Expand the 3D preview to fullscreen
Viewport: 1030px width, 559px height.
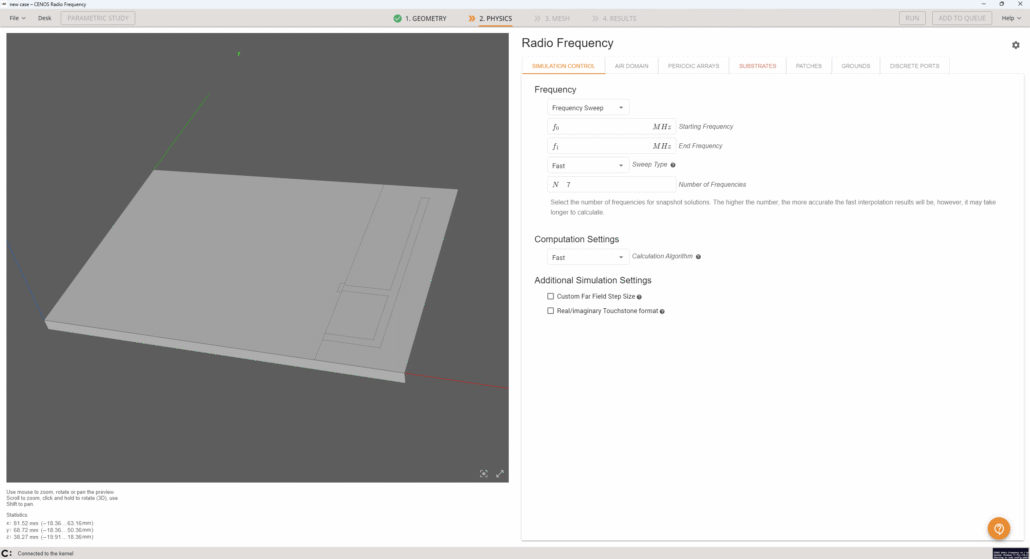(x=500, y=474)
